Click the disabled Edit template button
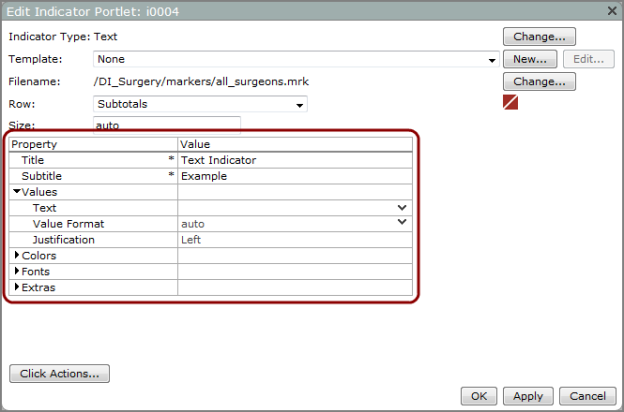Viewport: 624px width, 412px height. [x=589, y=59]
